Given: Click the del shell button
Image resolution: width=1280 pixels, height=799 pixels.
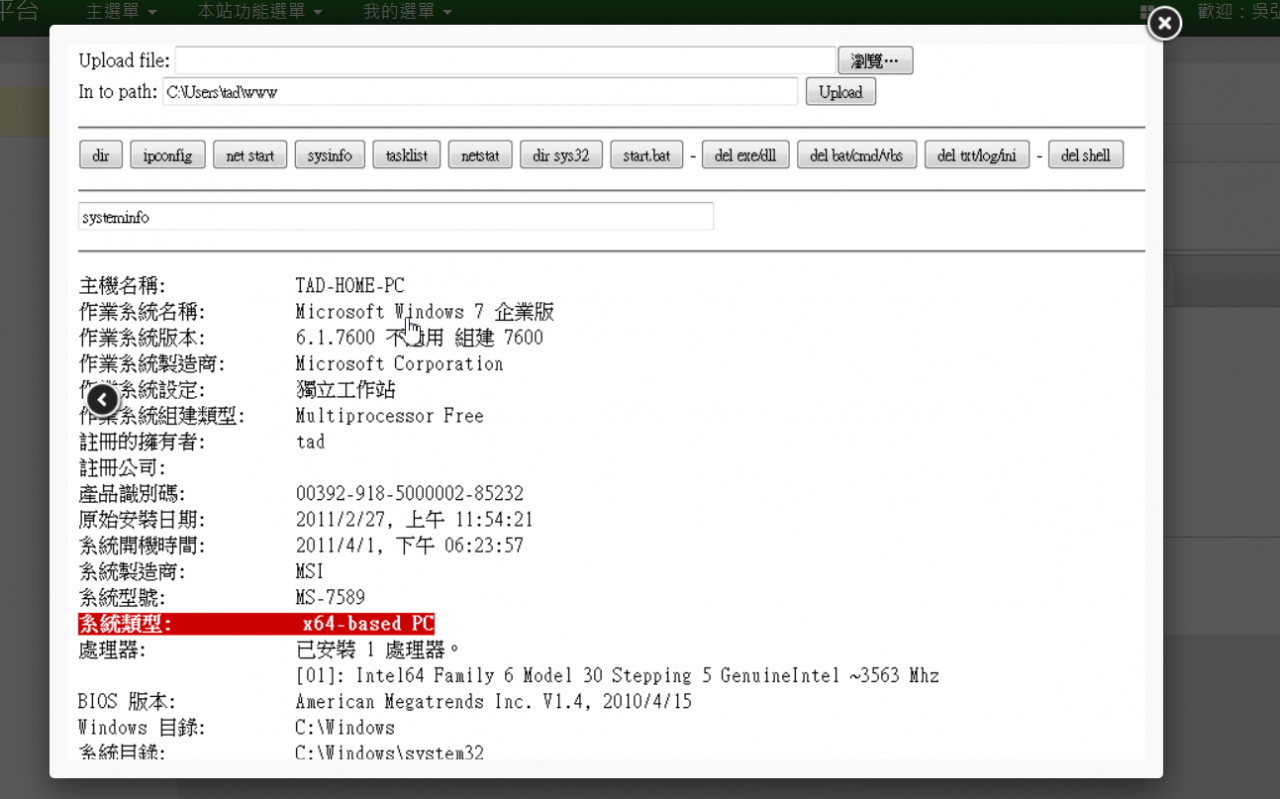Looking at the screenshot, I should pyautogui.click(x=1085, y=155).
